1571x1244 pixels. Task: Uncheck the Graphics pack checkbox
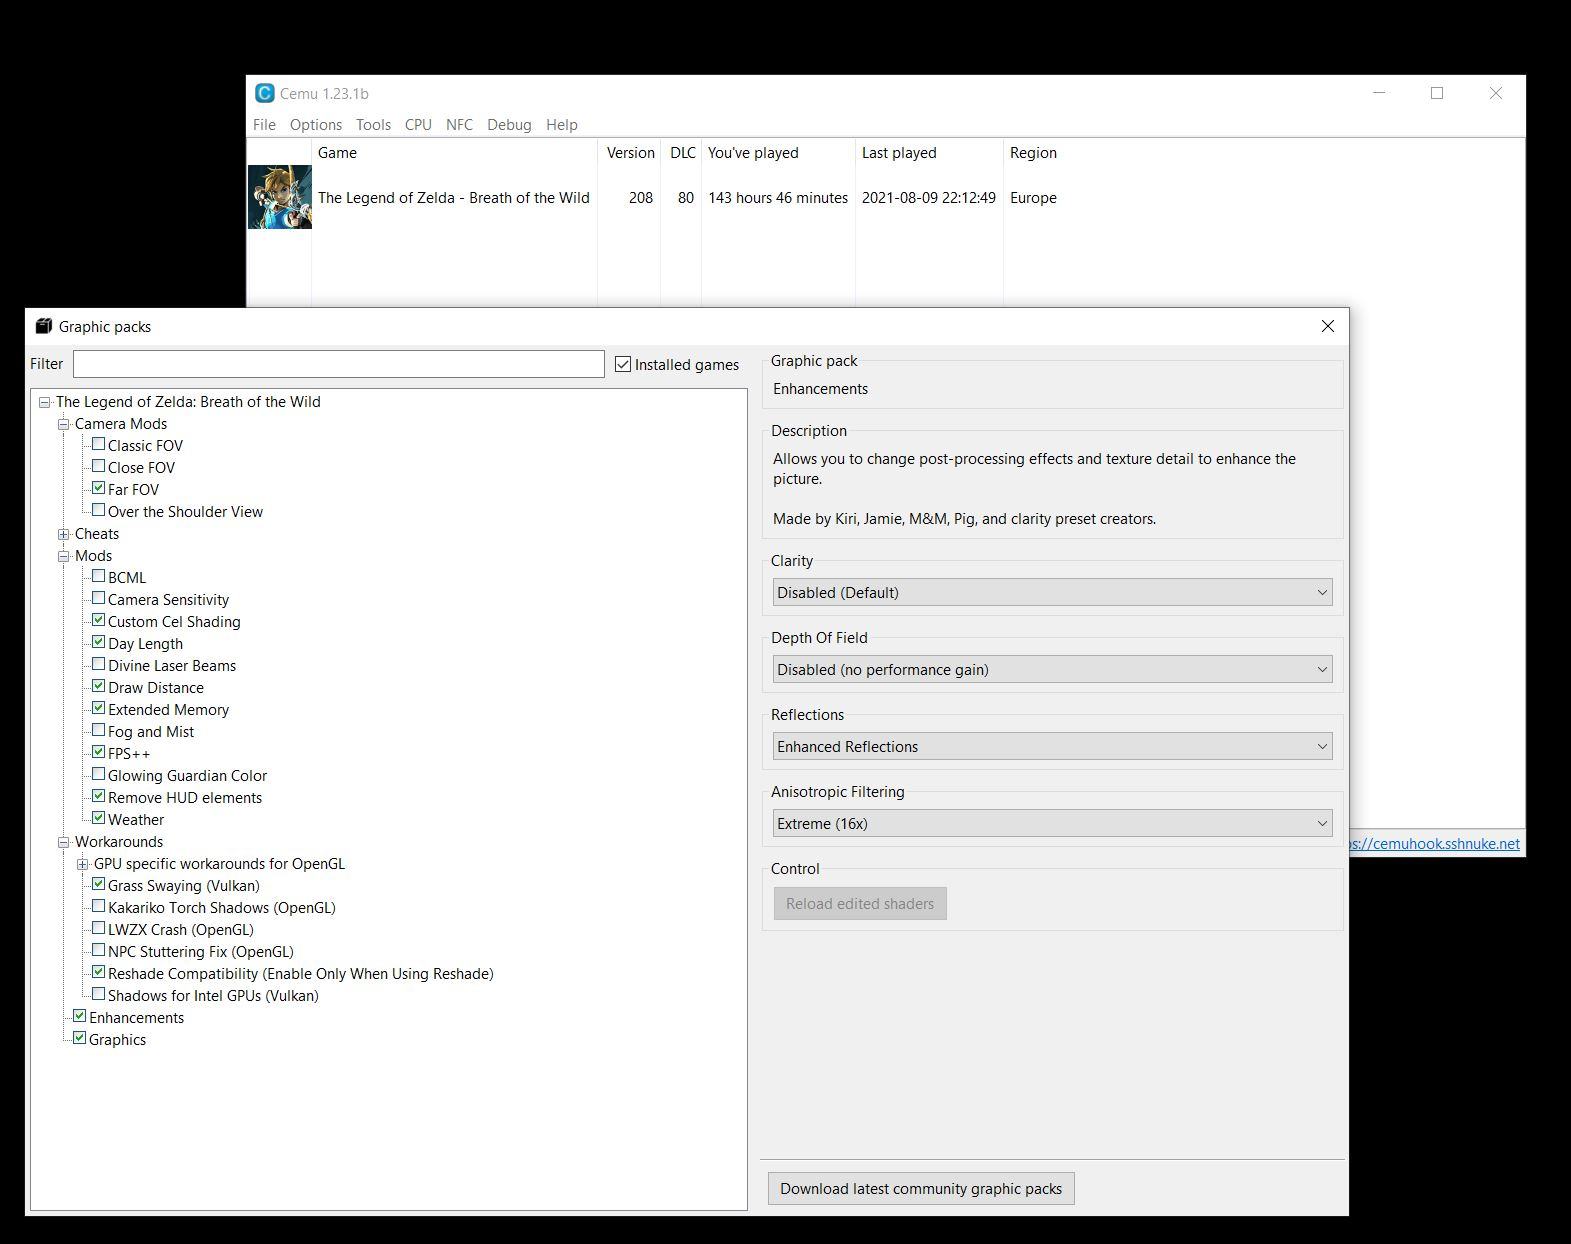(x=80, y=1038)
